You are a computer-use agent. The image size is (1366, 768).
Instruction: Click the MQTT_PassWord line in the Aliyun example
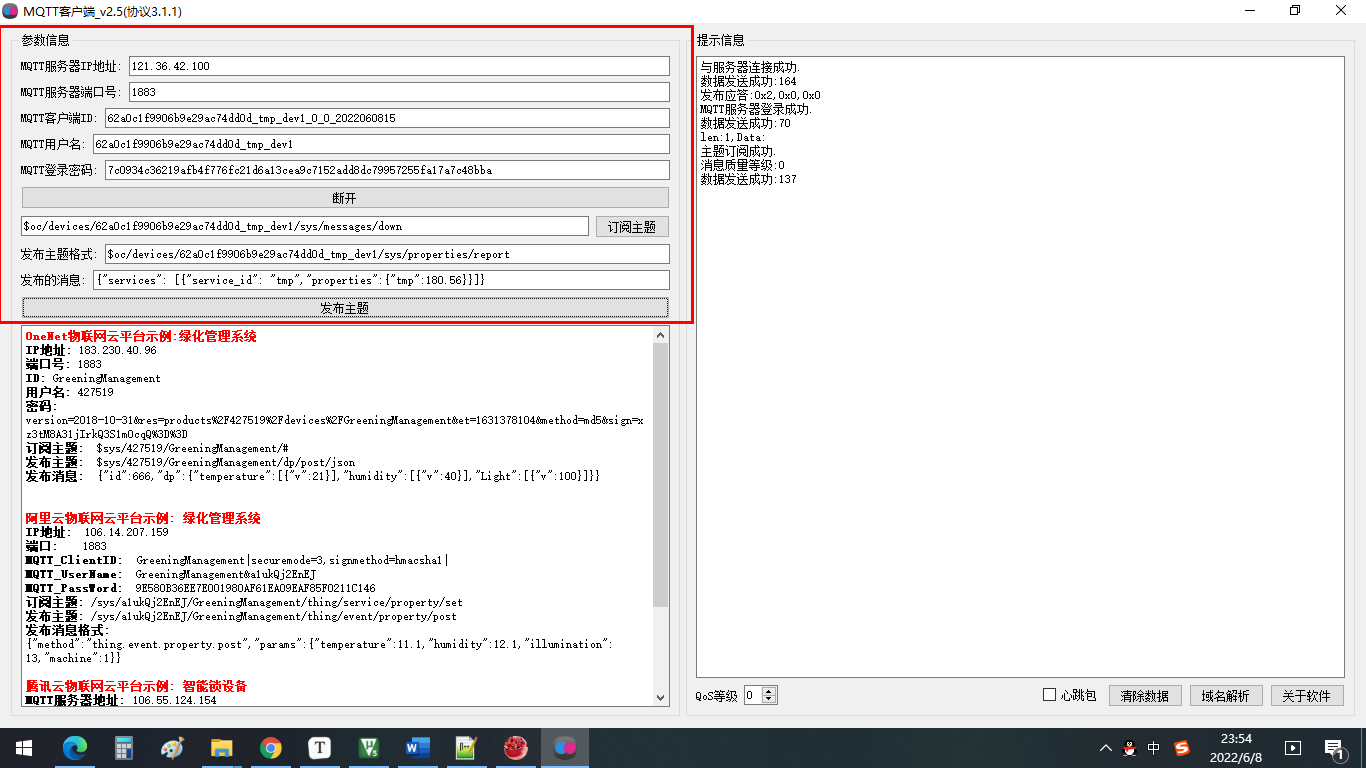pos(200,588)
